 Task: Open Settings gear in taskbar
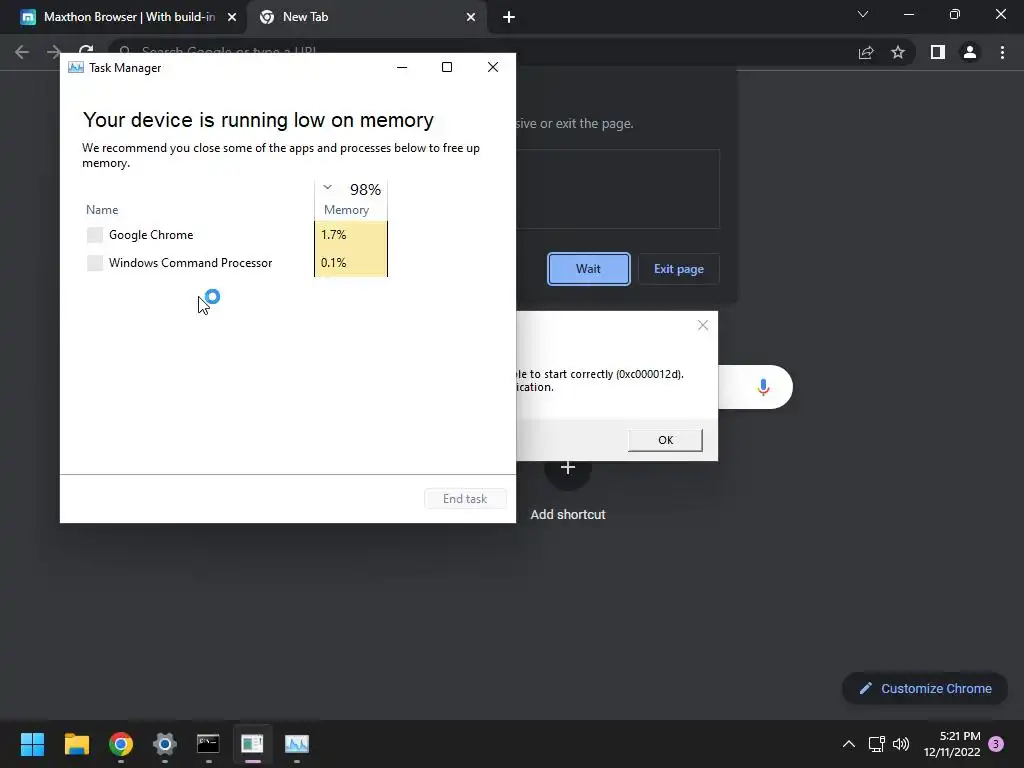tap(165, 744)
